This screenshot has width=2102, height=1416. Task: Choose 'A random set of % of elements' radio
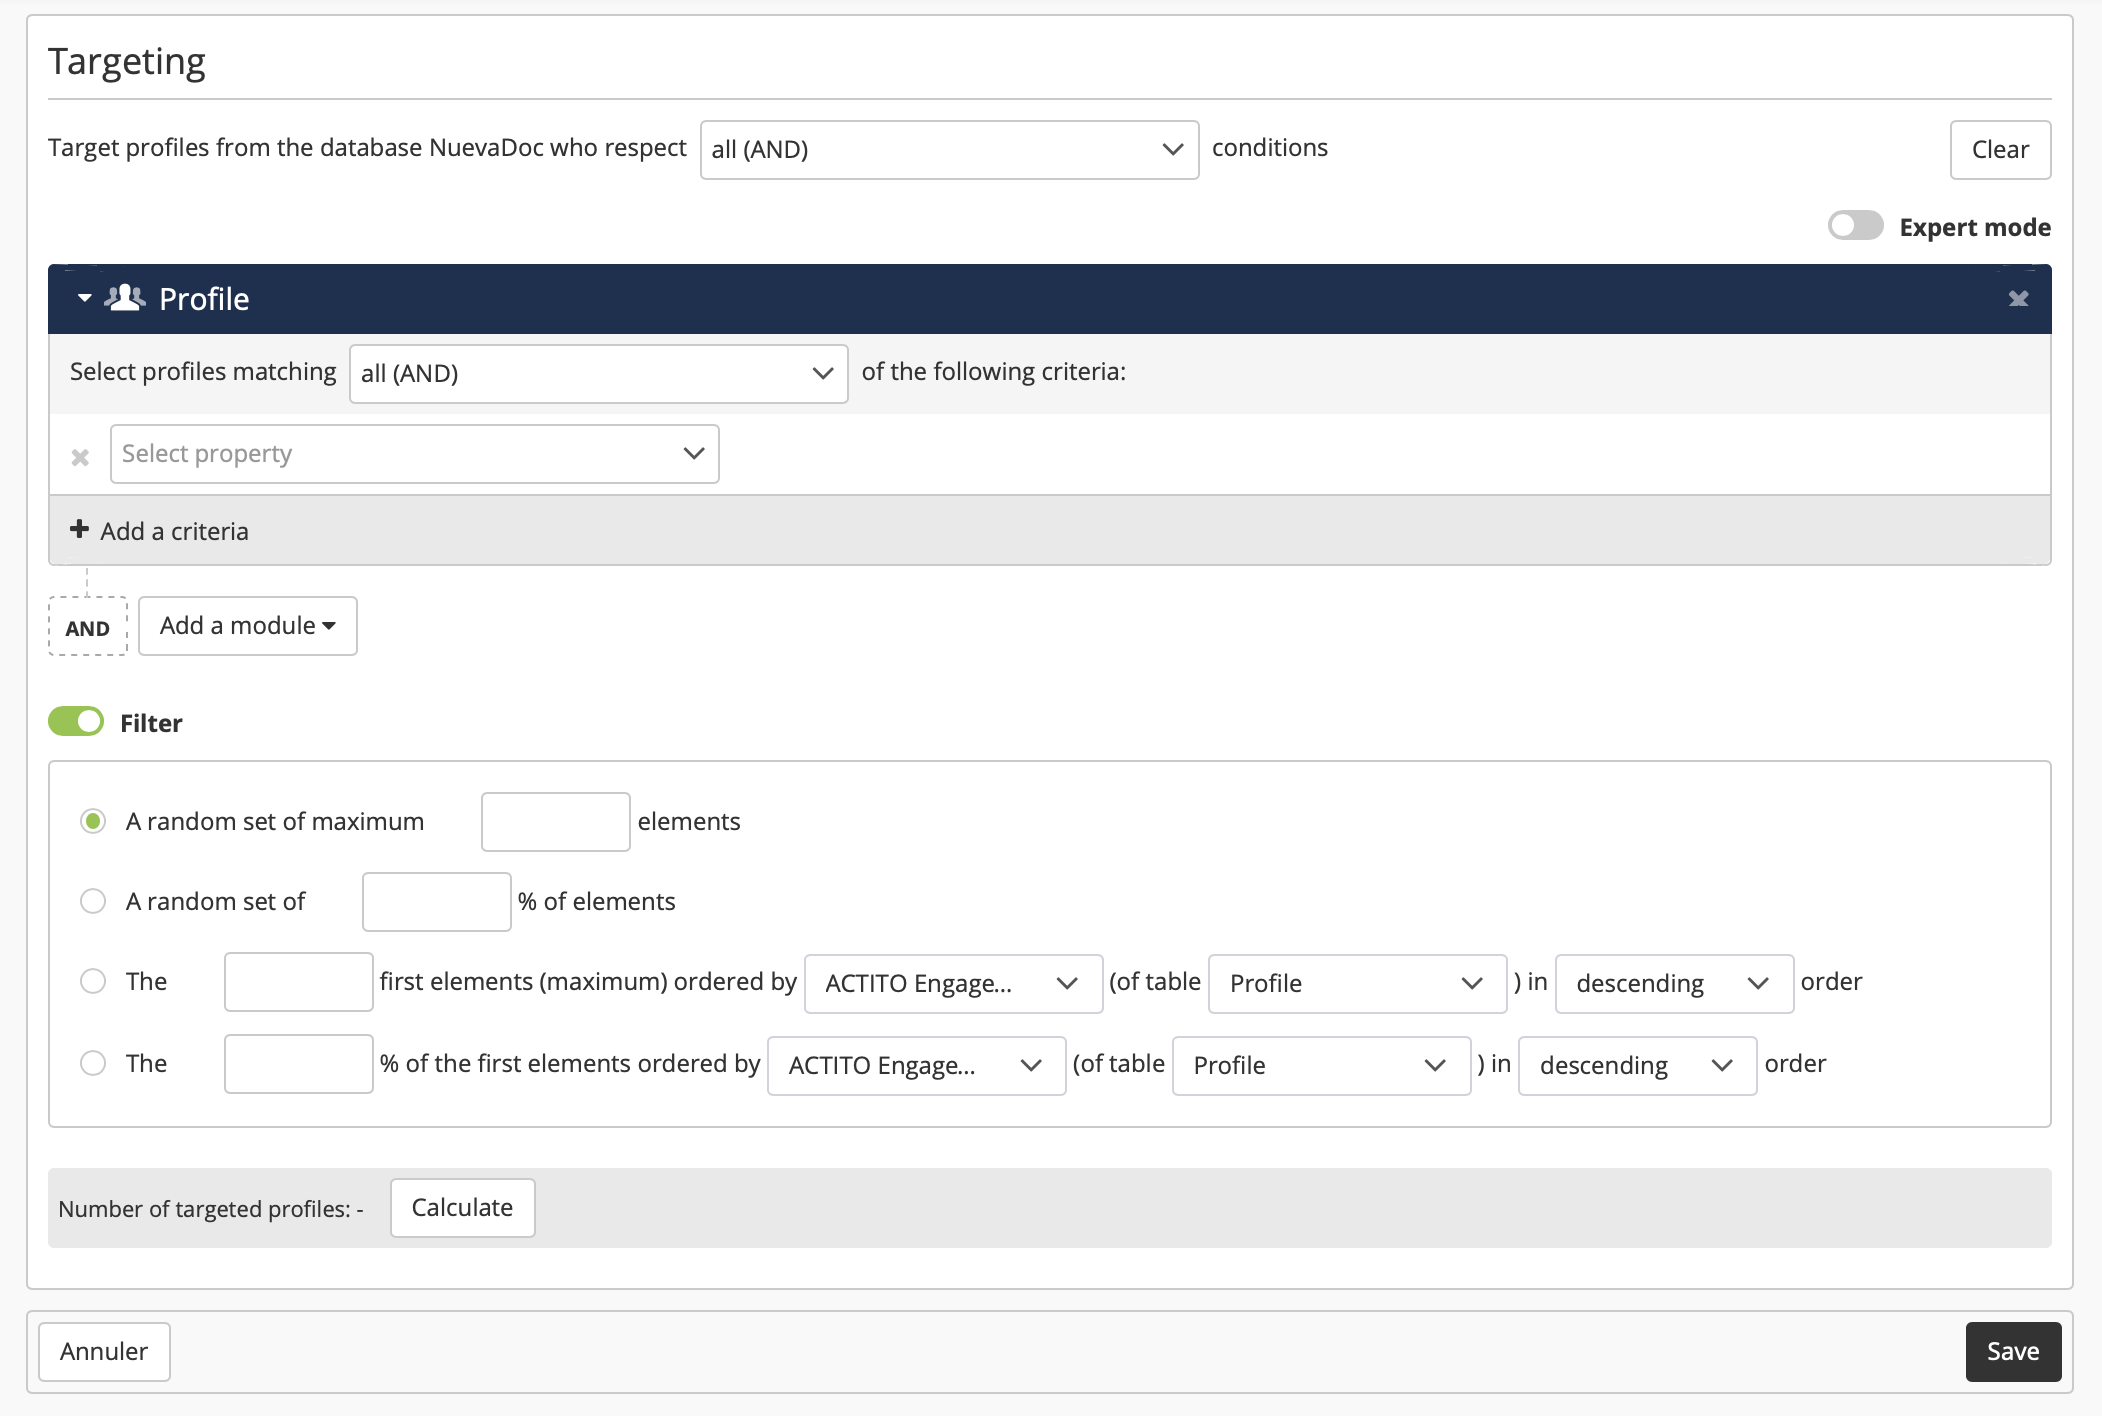tap(93, 901)
